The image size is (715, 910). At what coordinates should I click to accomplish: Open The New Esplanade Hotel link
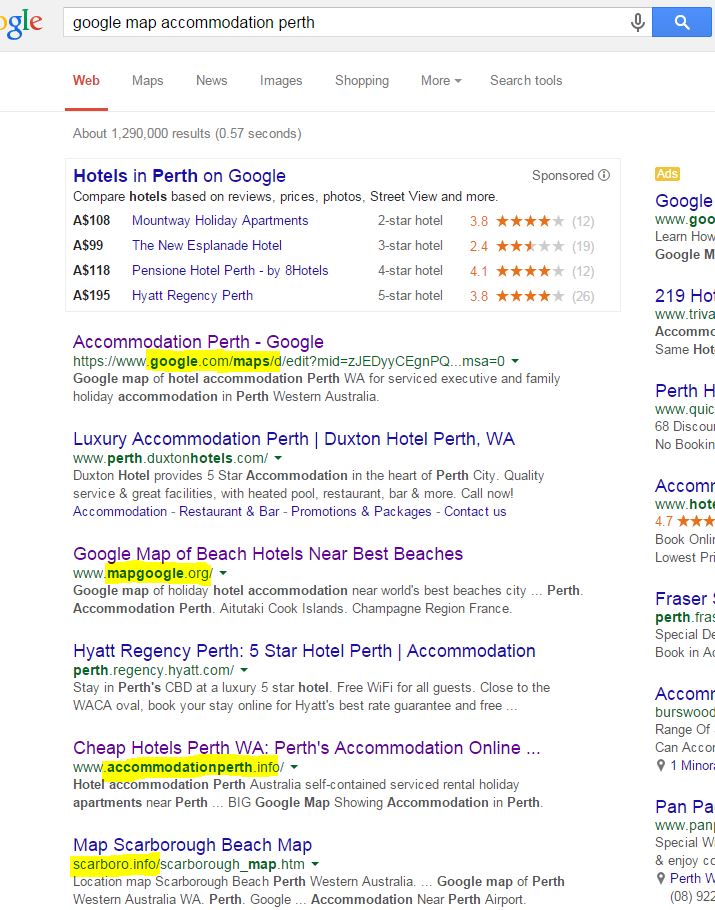tap(207, 245)
